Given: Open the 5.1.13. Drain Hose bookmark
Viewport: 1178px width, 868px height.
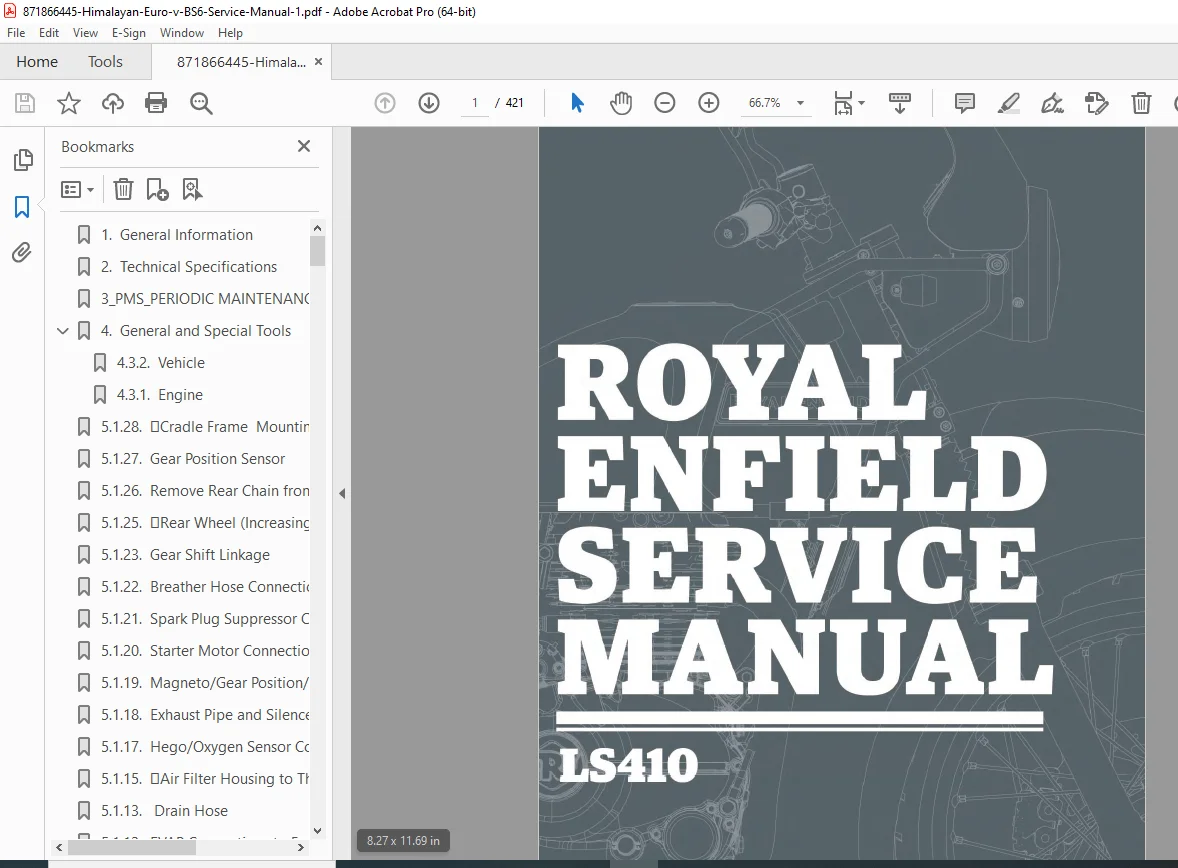Looking at the screenshot, I should pyautogui.click(x=165, y=811).
